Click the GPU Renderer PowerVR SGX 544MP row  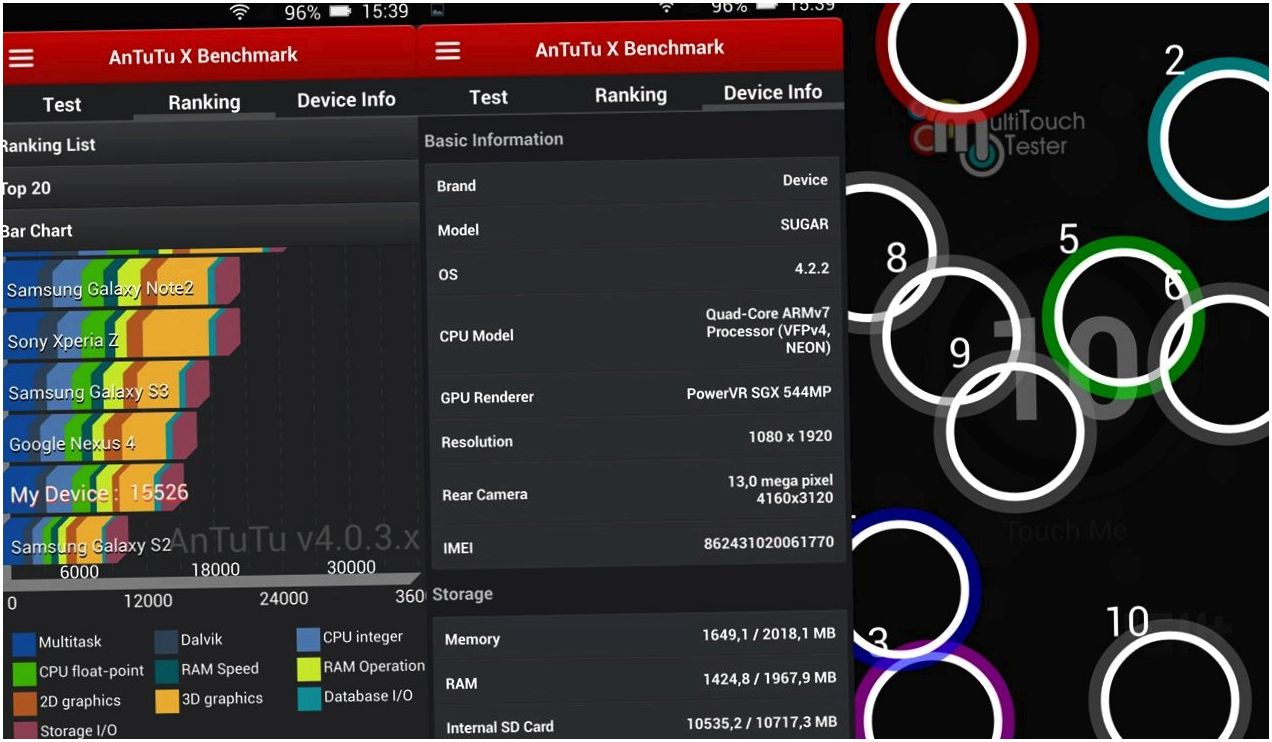[x=638, y=395]
